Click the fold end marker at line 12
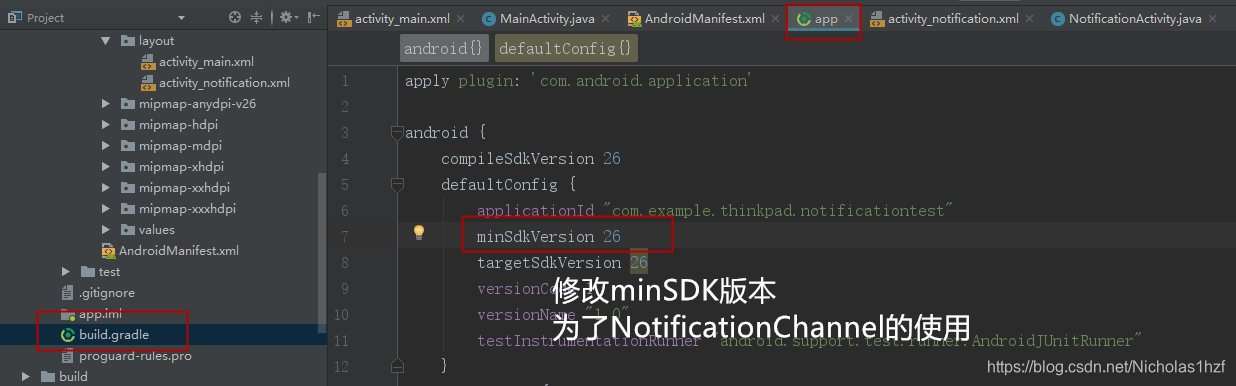 pos(397,366)
